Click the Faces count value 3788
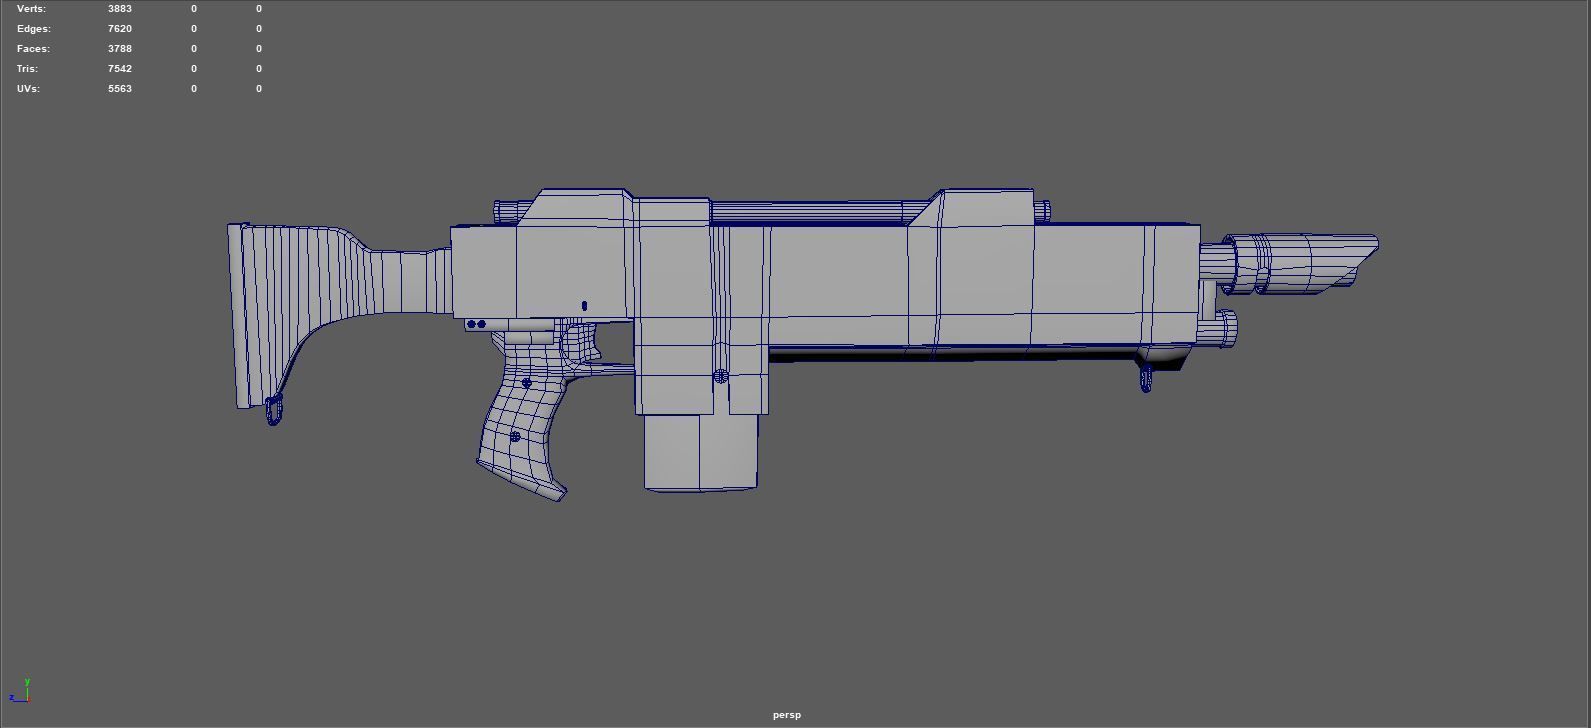This screenshot has height=728, width=1591. 120,48
